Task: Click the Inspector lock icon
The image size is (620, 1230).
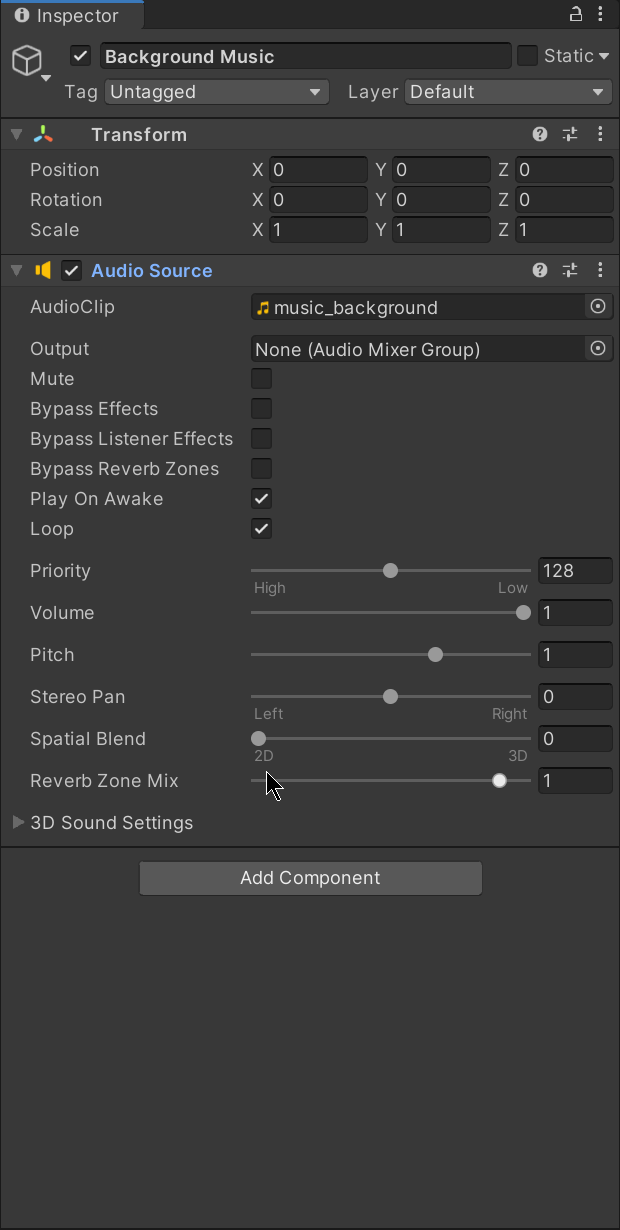Action: coord(576,14)
